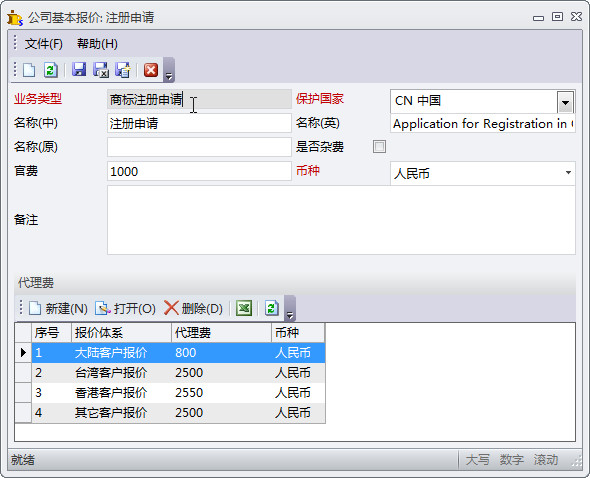The height and width of the screenshot is (478, 590).
Task: Refresh the agency fee list icon
Action: 272,308
